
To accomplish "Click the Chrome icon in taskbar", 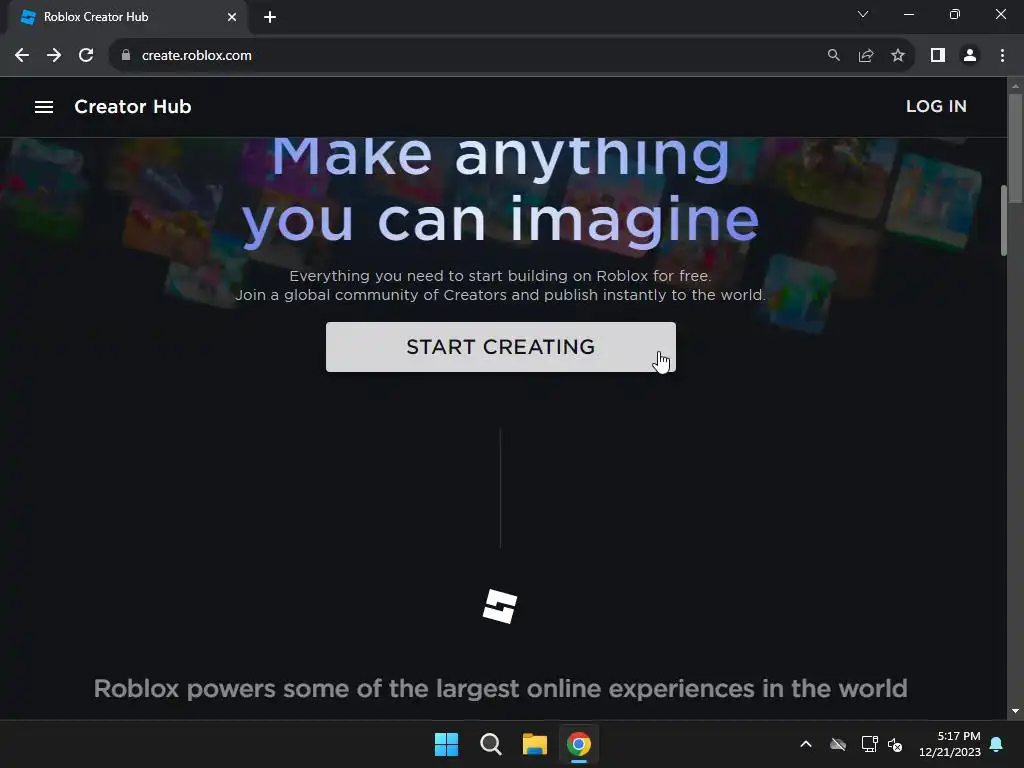I will (579, 744).
